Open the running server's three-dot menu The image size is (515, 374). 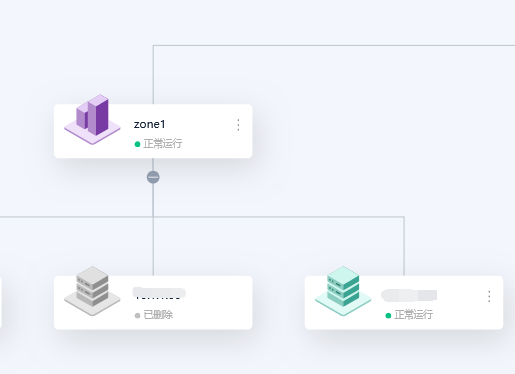[489, 296]
